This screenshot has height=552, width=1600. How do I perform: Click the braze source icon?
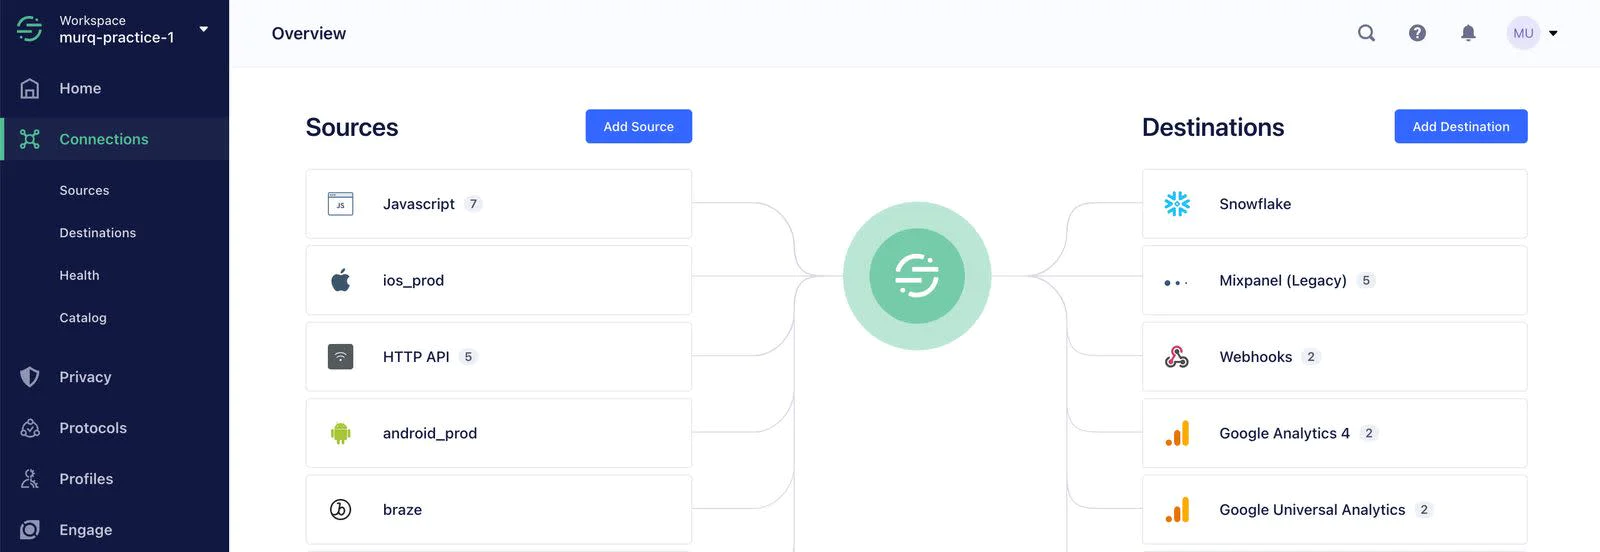coord(341,510)
